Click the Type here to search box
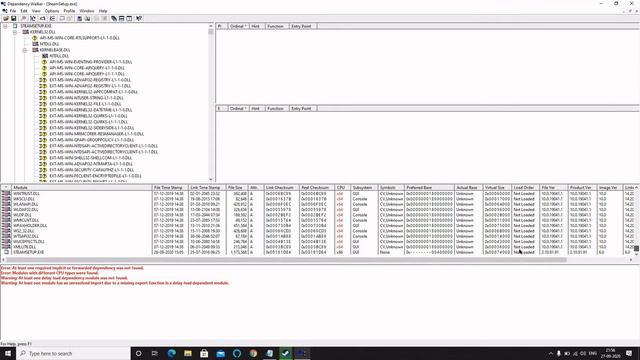The image size is (640, 360). (73, 353)
